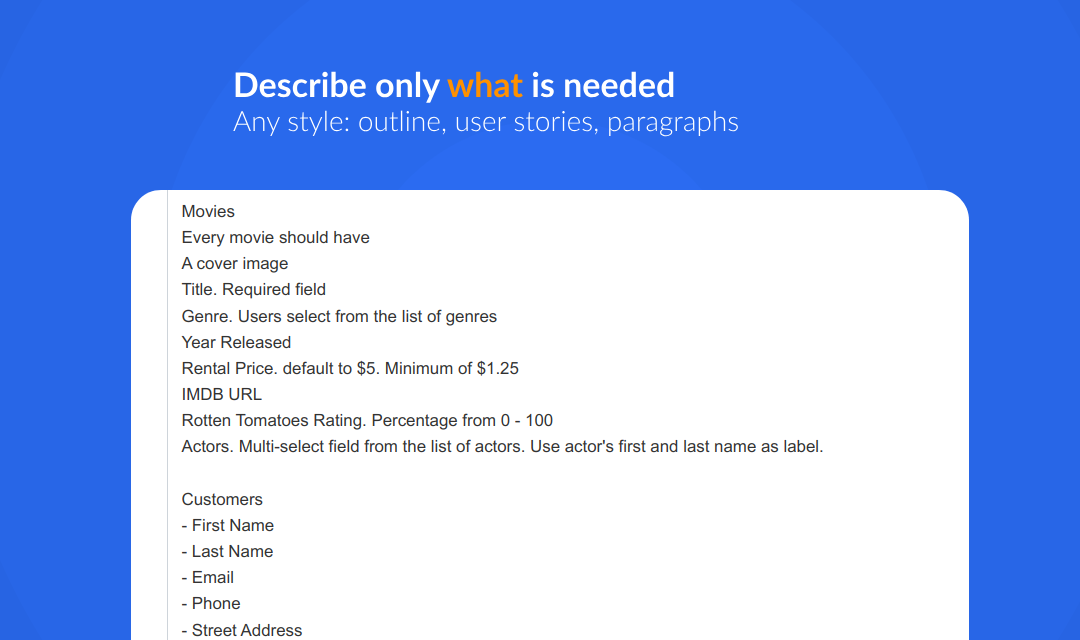Click the '- Email' line

pos(208,578)
